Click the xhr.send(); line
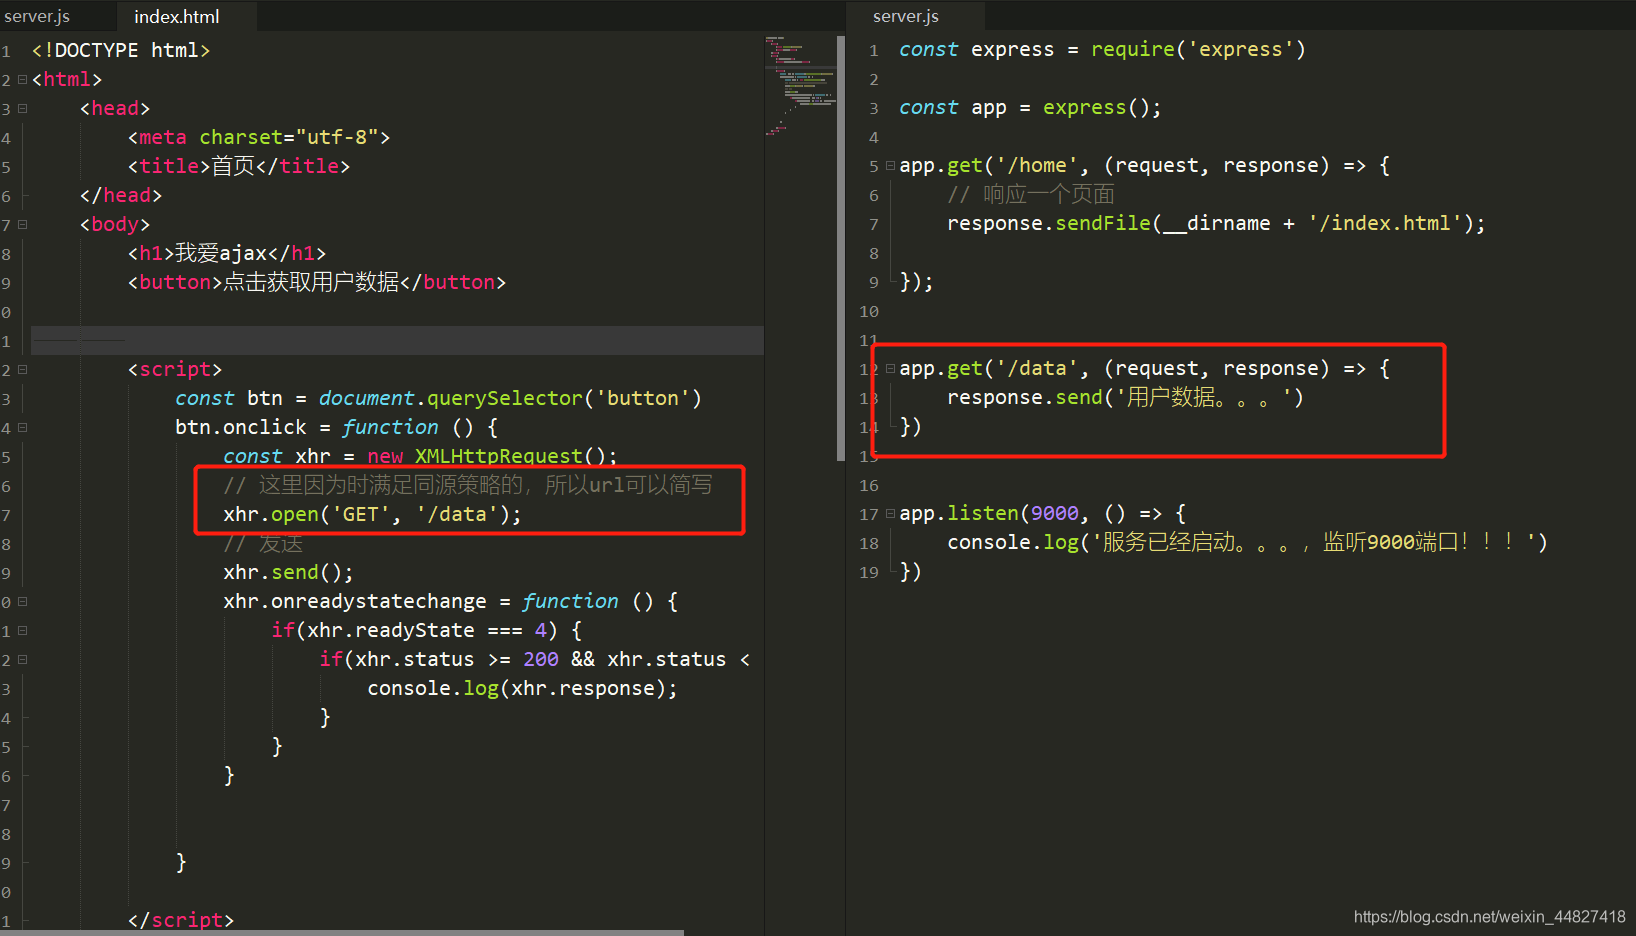 point(288,572)
